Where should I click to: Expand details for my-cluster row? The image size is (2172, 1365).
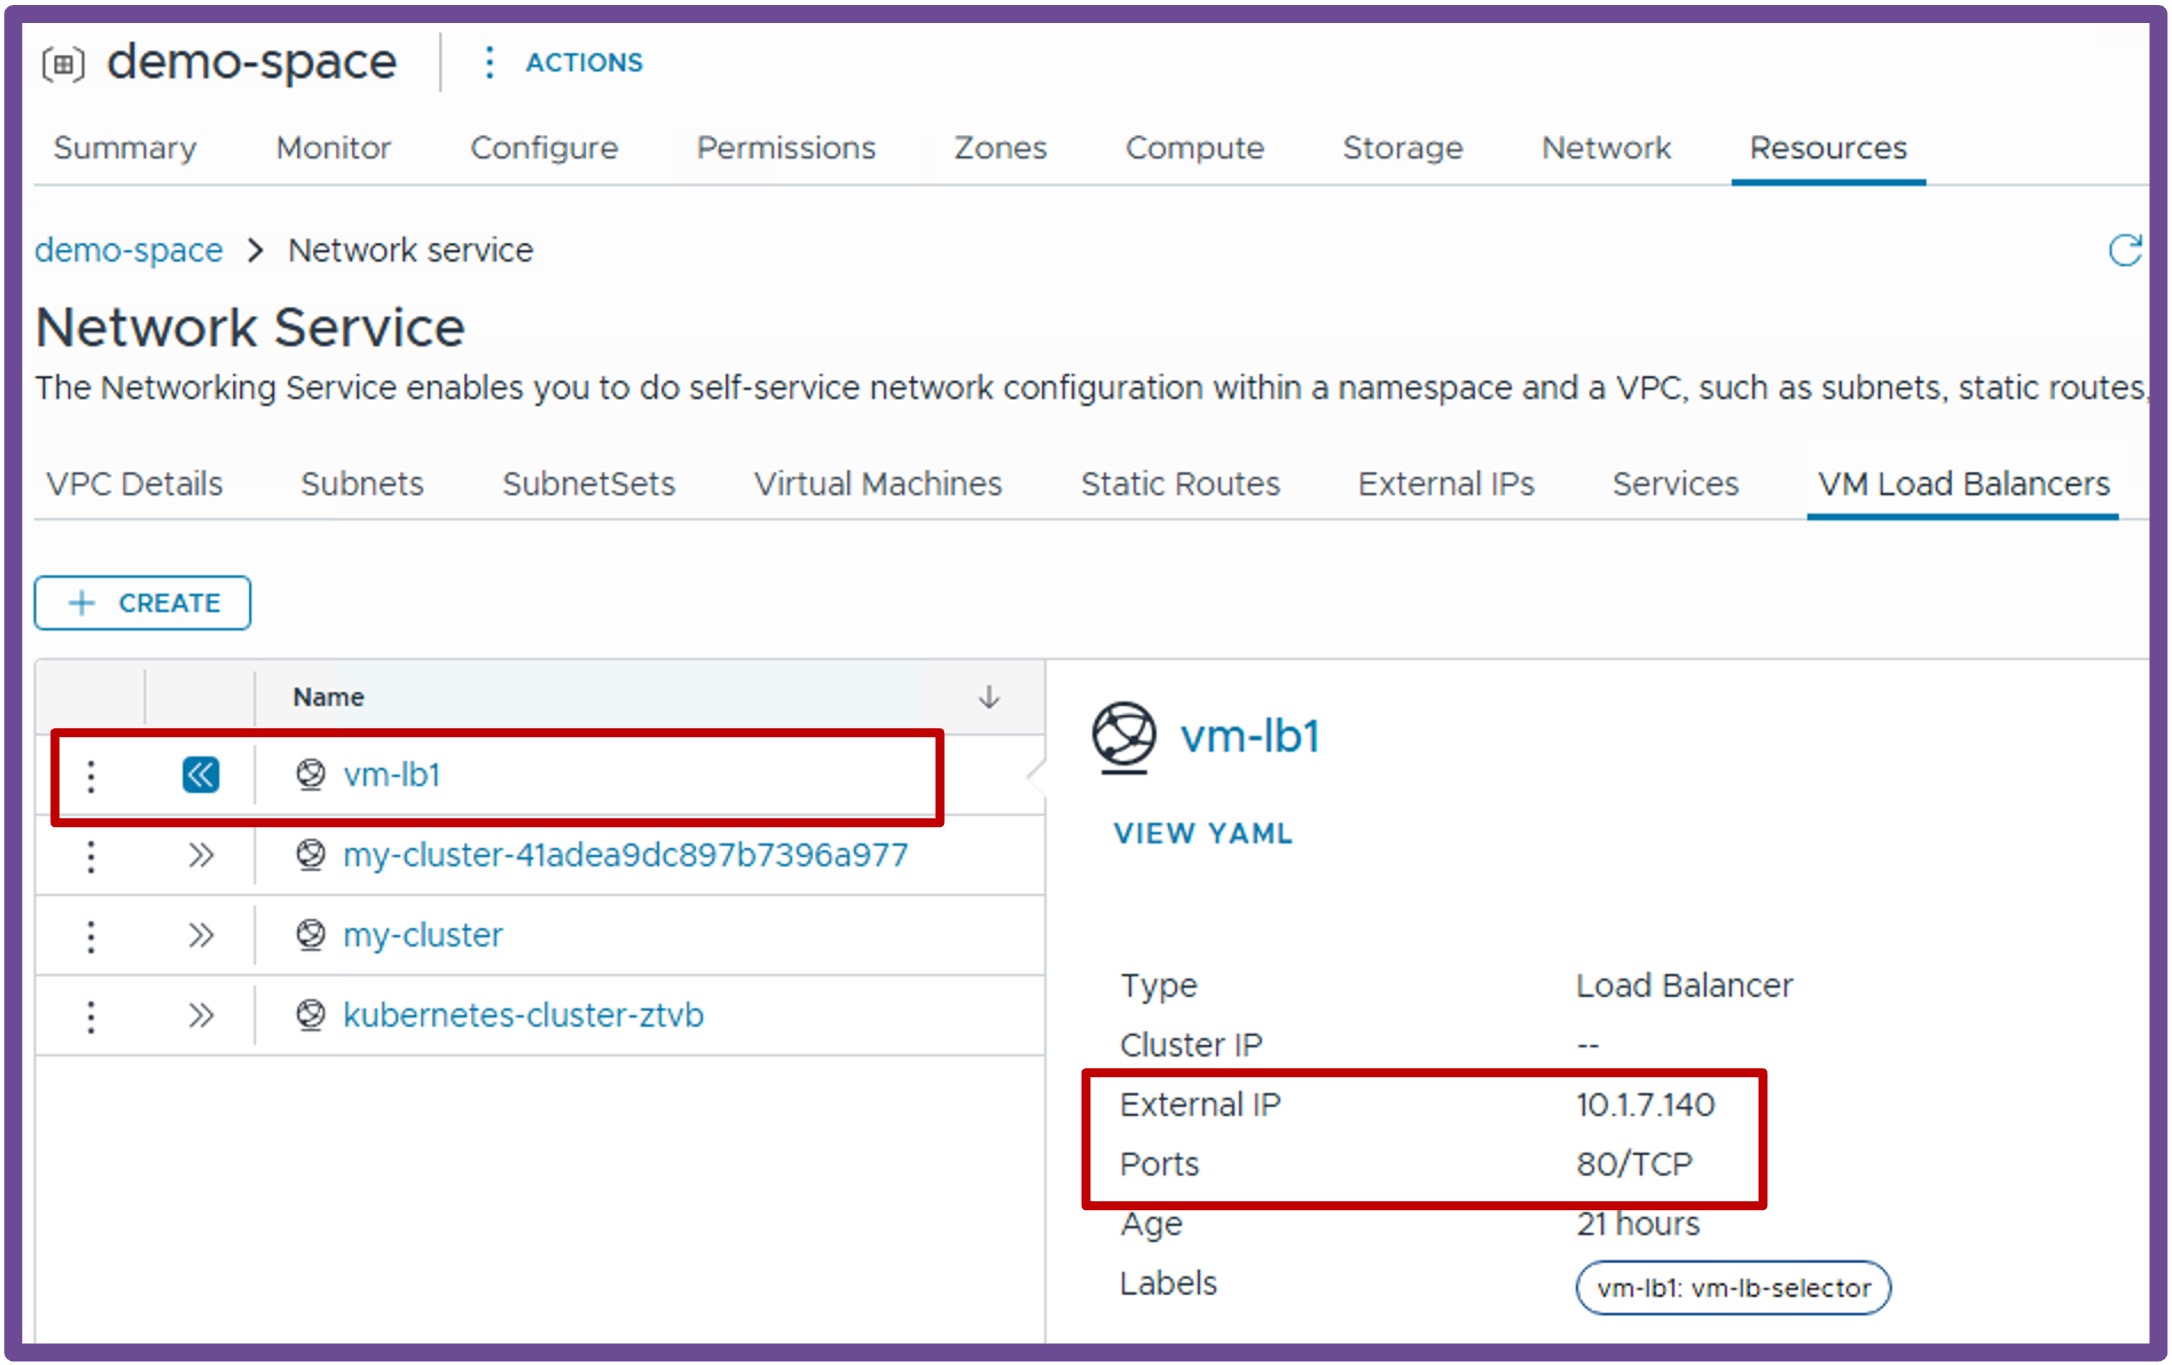pos(201,936)
